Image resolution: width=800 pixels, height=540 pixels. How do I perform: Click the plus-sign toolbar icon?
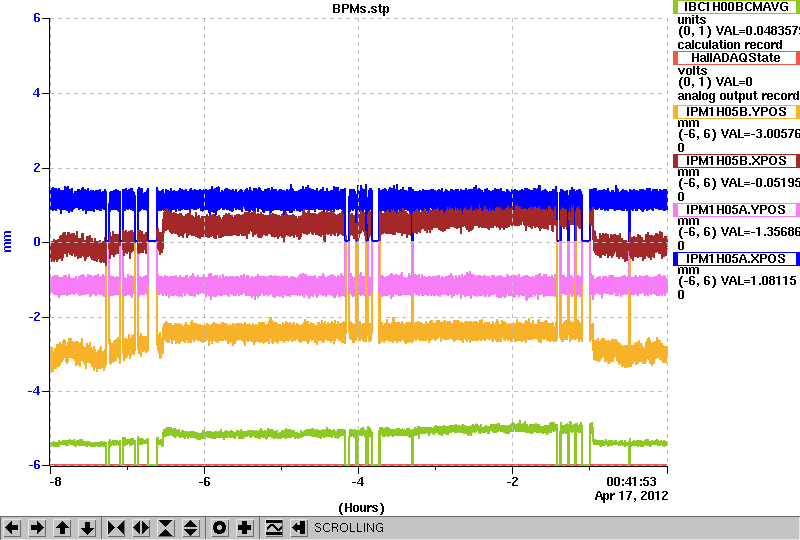click(x=245, y=528)
